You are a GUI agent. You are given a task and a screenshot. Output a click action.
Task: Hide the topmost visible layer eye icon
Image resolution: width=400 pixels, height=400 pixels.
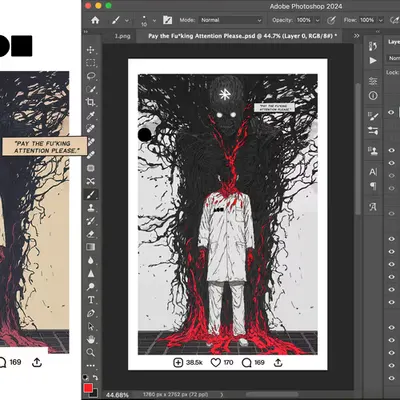click(391, 113)
